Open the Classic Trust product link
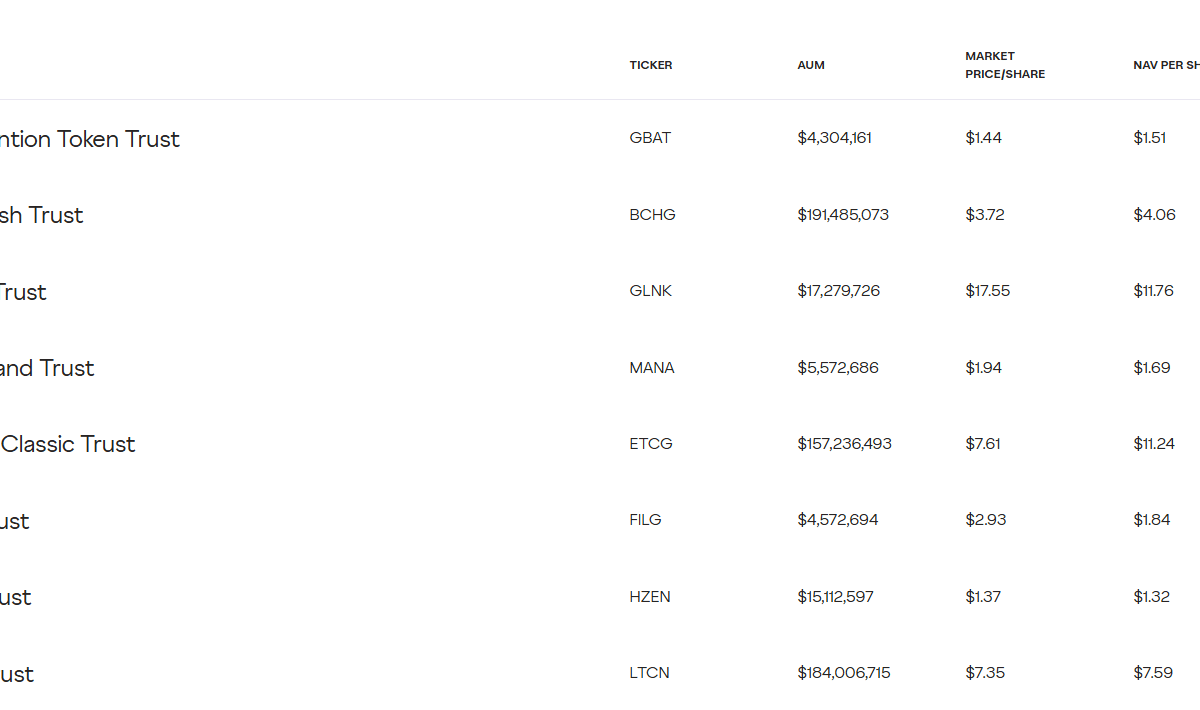 pos(68,444)
